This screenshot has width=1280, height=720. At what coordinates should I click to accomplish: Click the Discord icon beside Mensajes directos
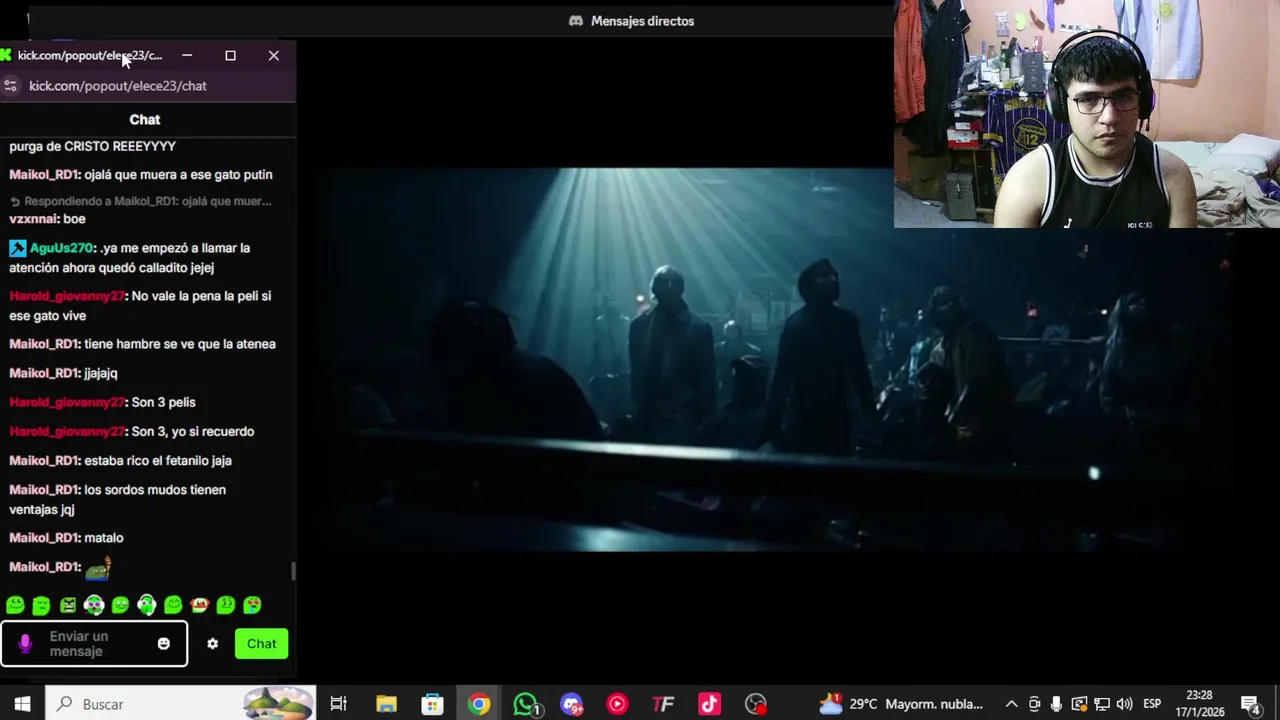576,21
